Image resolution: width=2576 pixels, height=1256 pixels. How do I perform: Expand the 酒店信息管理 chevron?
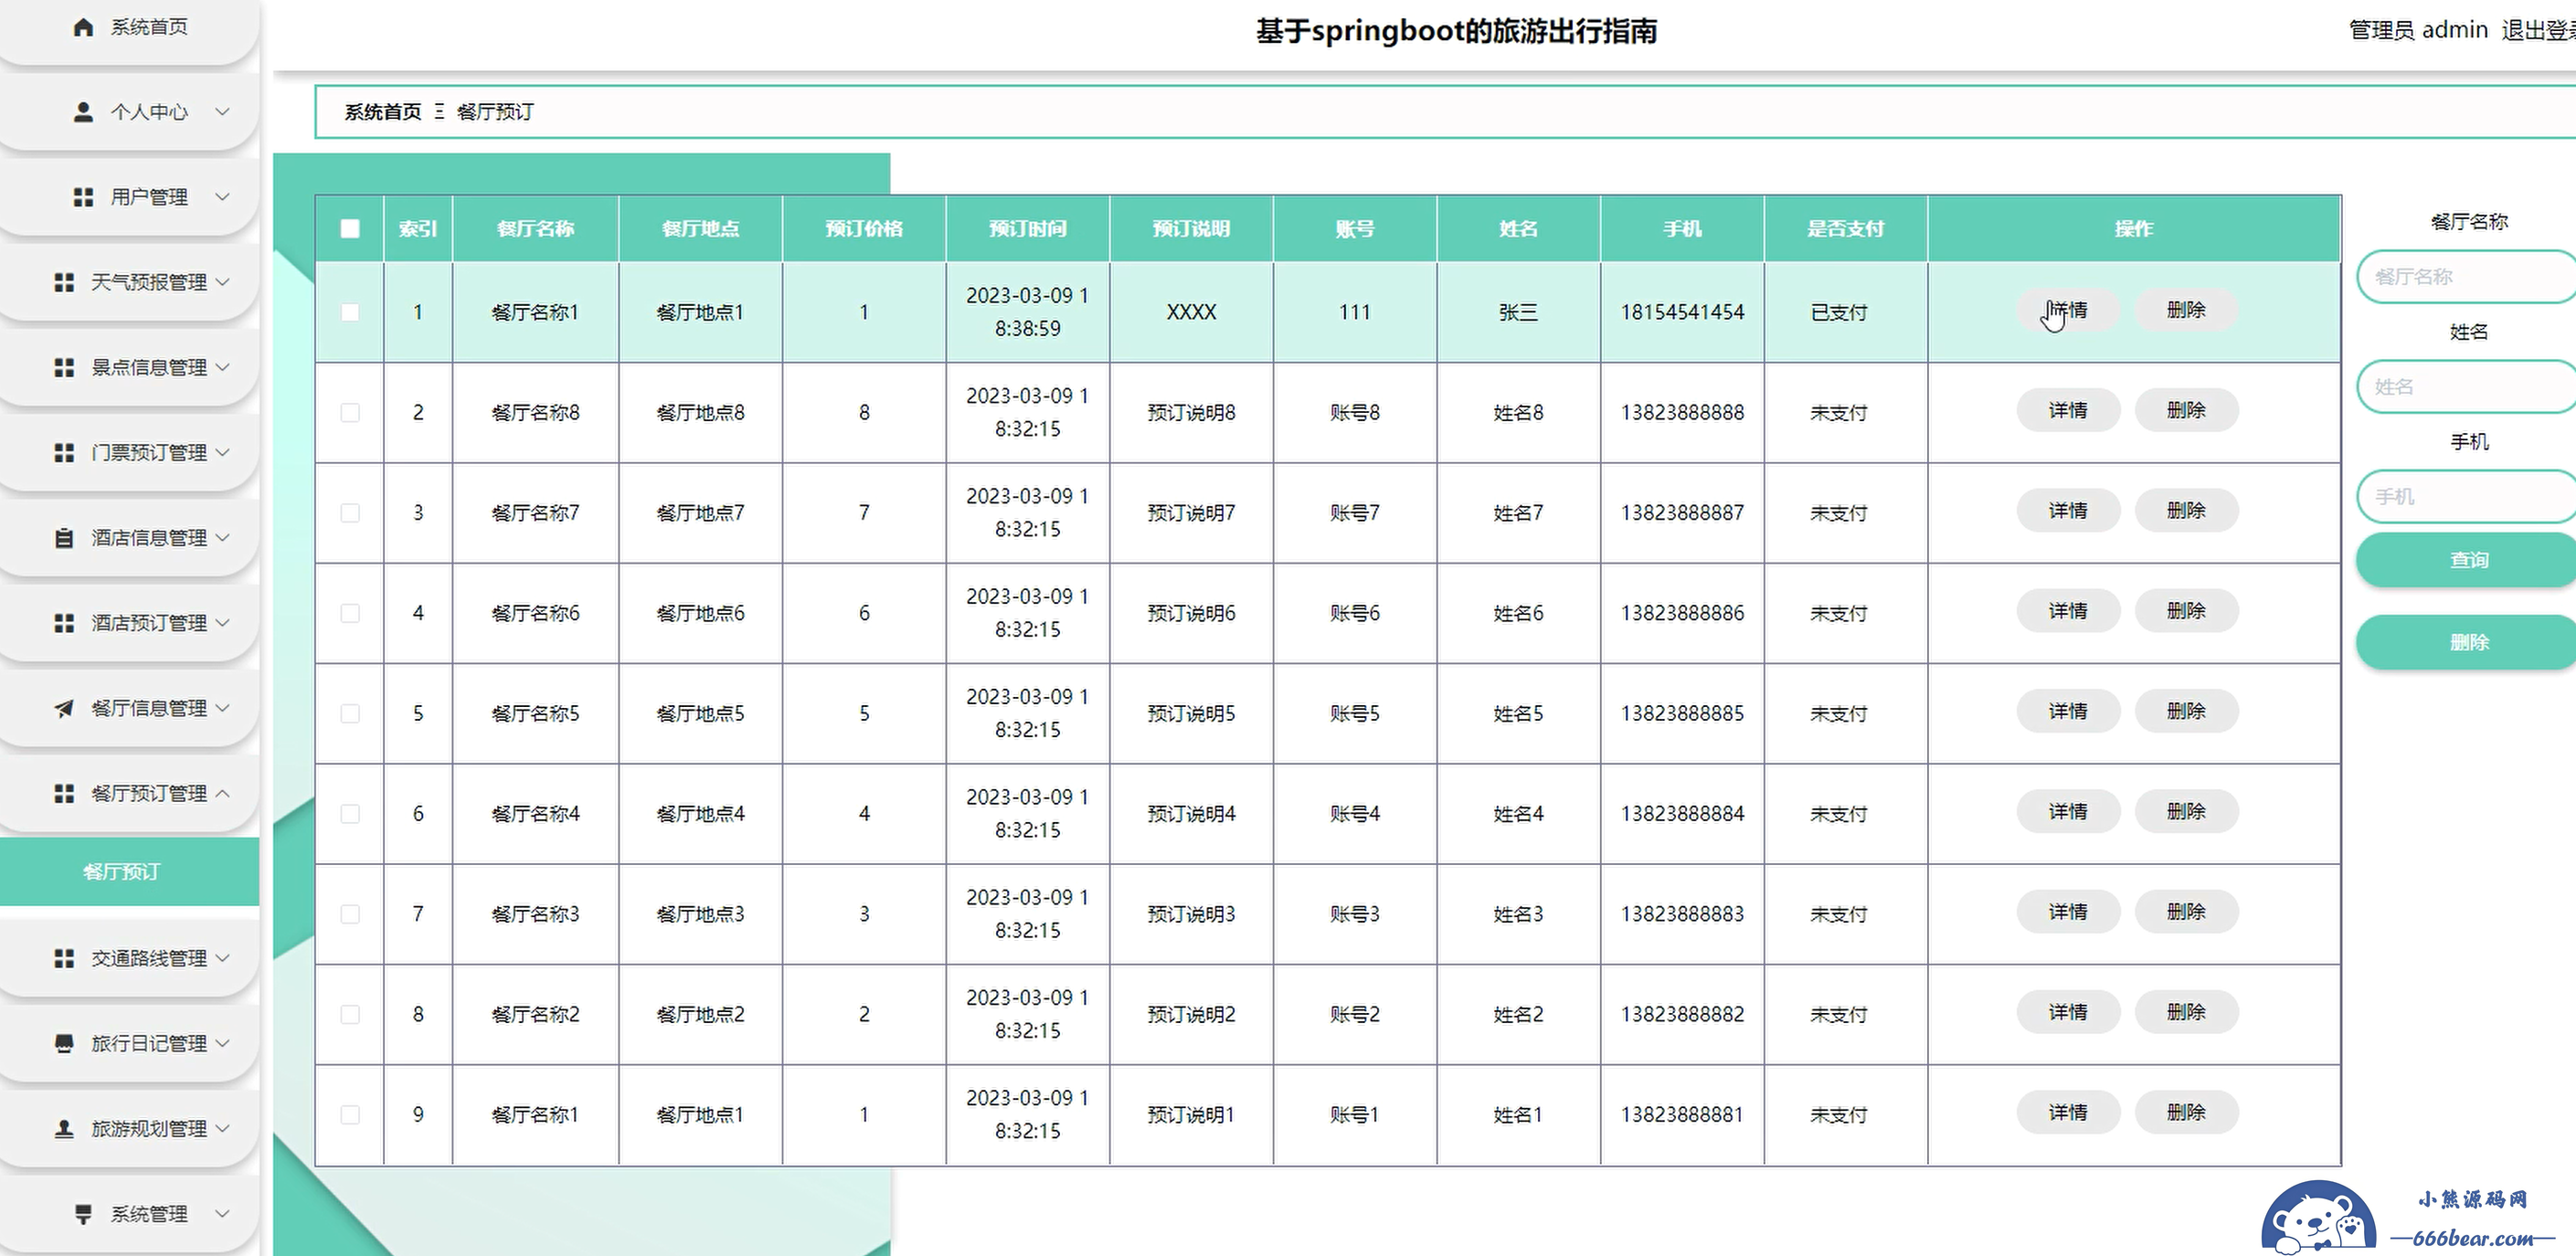[x=223, y=538]
